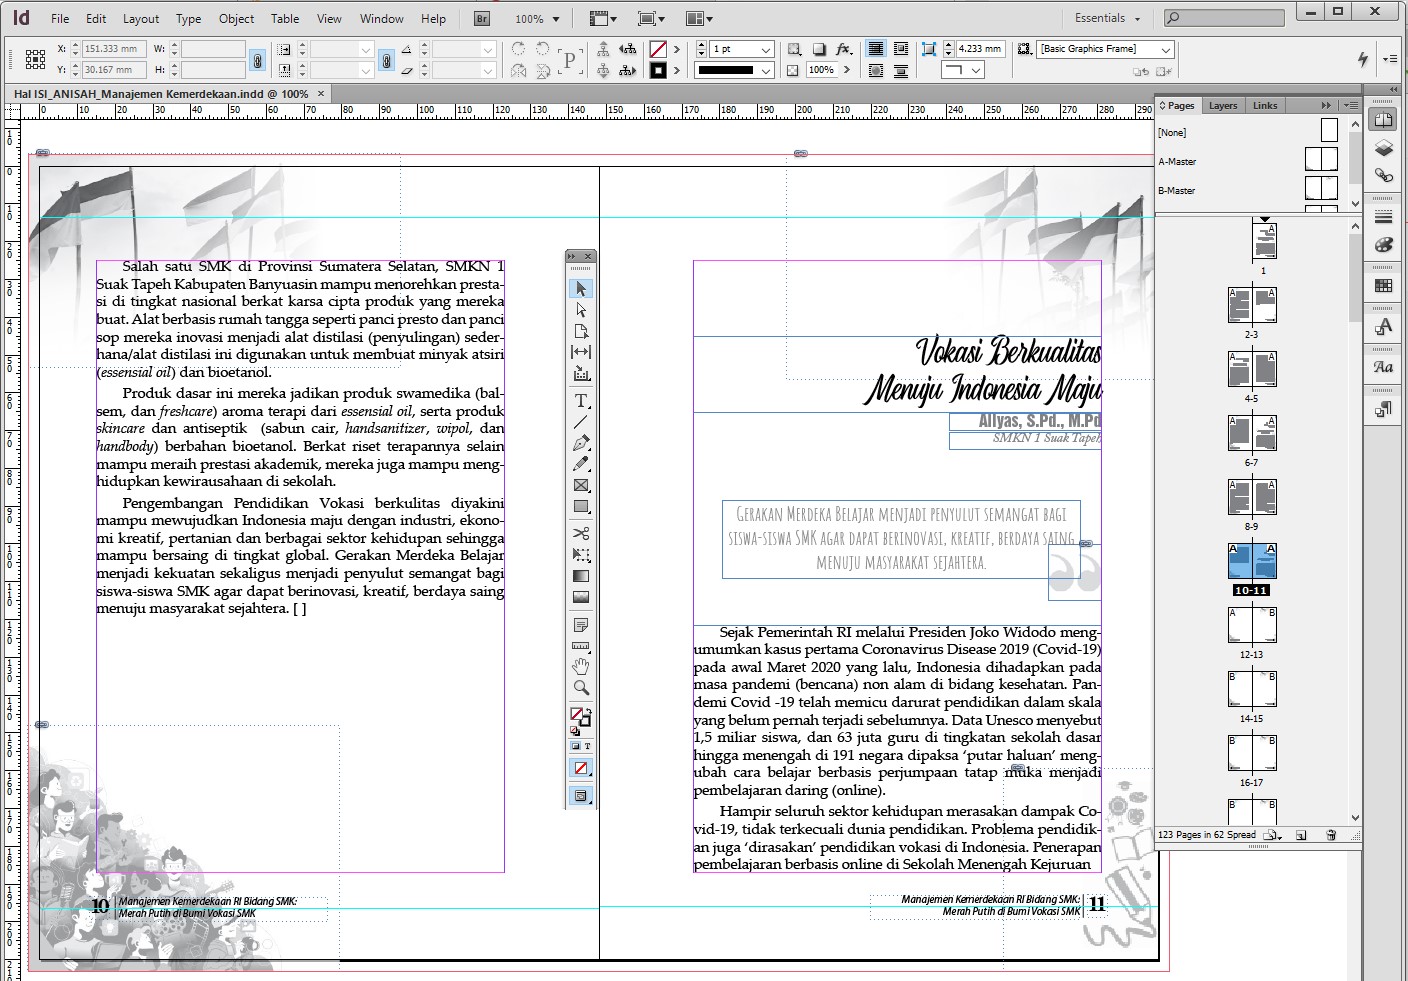Select the Hand tool
1408x981 pixels.
581,667
